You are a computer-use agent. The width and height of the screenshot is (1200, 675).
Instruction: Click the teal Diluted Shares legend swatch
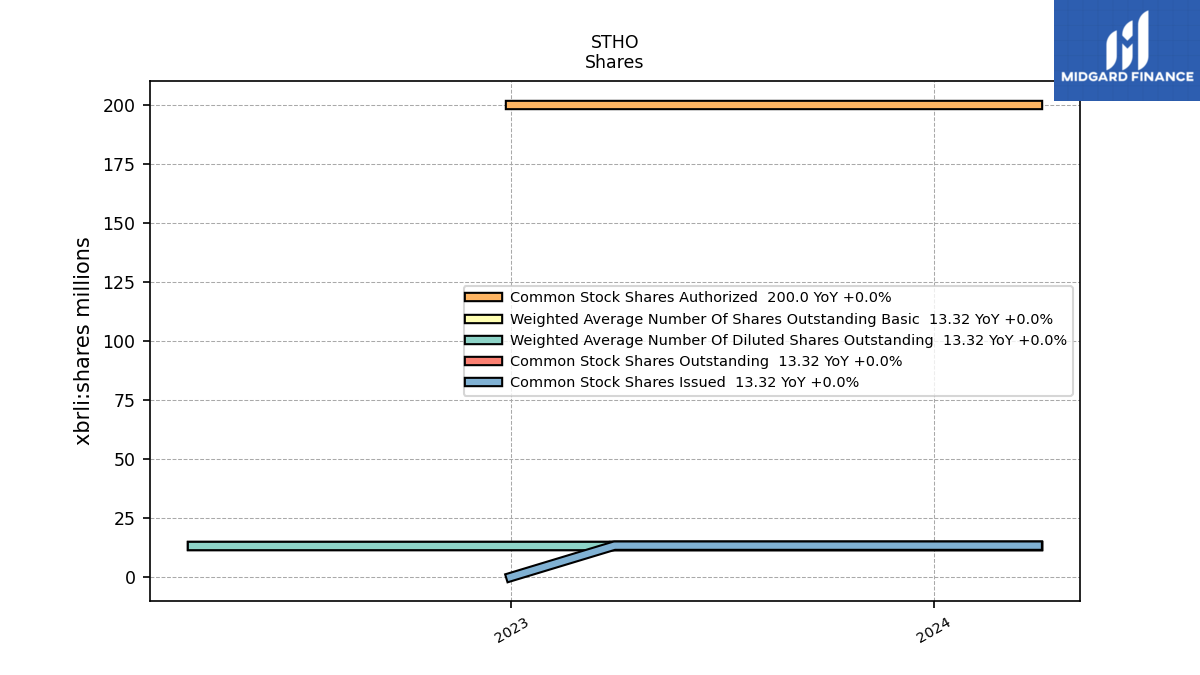(483, 340)
